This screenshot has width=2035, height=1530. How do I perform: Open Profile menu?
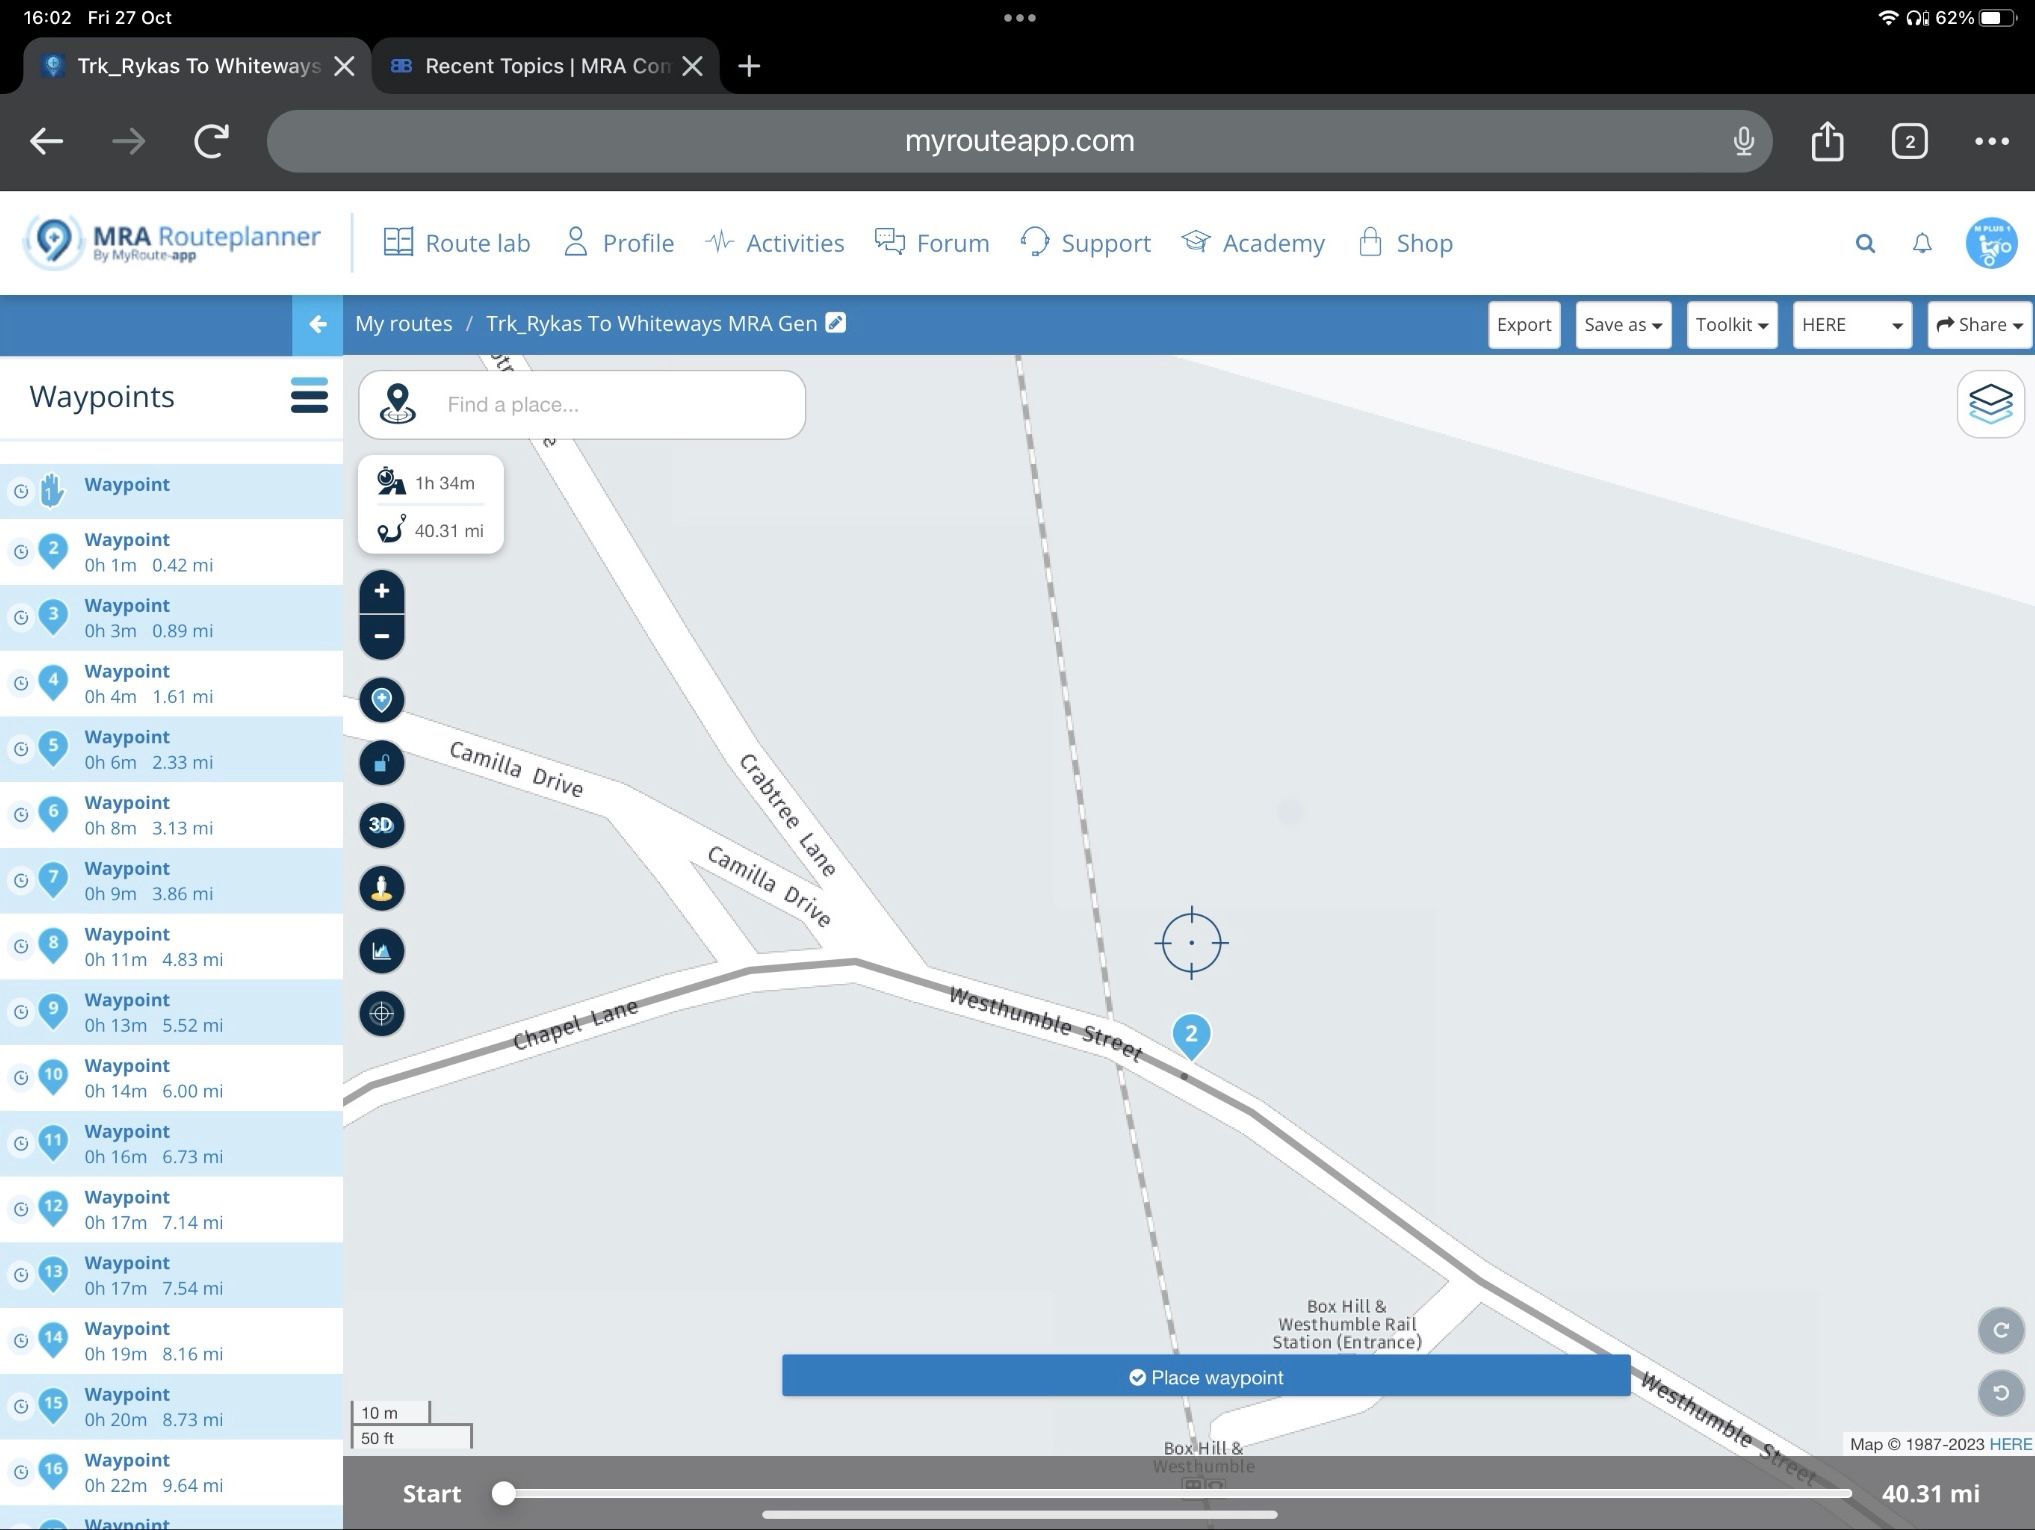pos(619,243)
